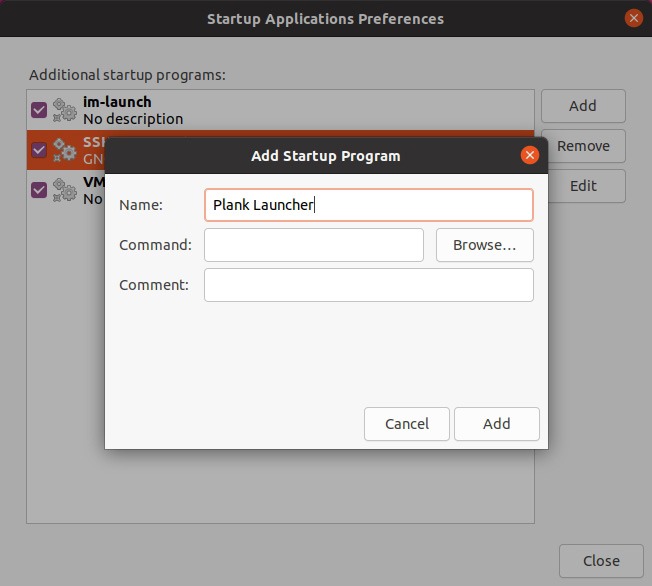The height and width of the screenshot is (586, 652).
Task: Uncheck the im-launch startup checkbox
Action: point(39,110)
